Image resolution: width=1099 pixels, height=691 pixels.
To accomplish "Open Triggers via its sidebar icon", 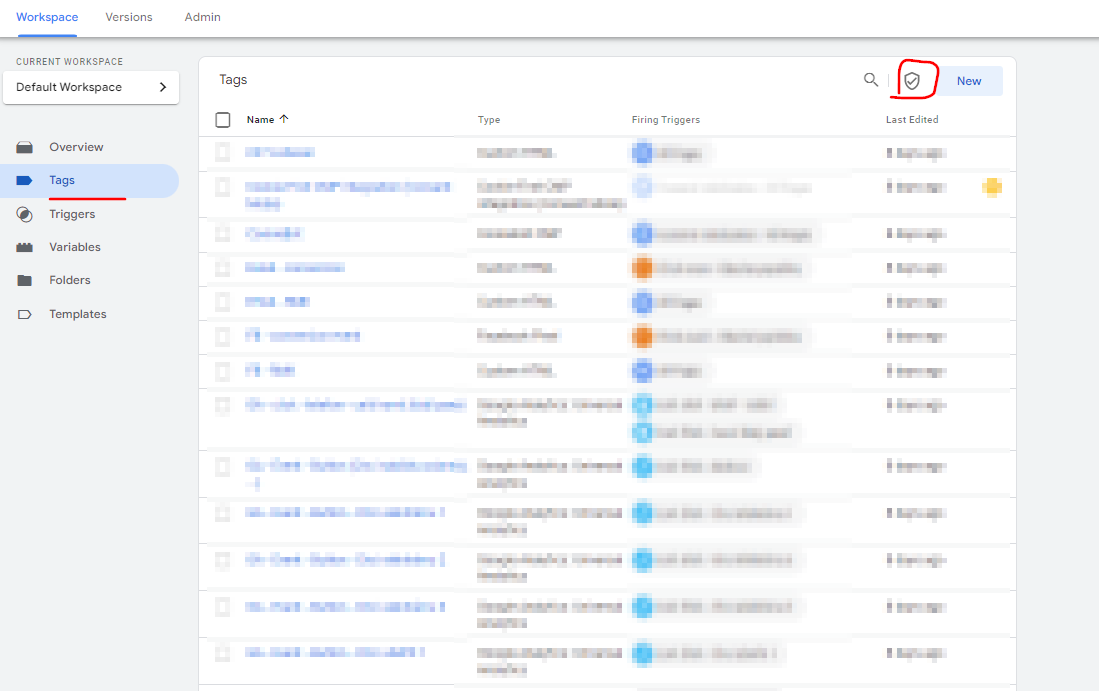I will tap(25, 214).
